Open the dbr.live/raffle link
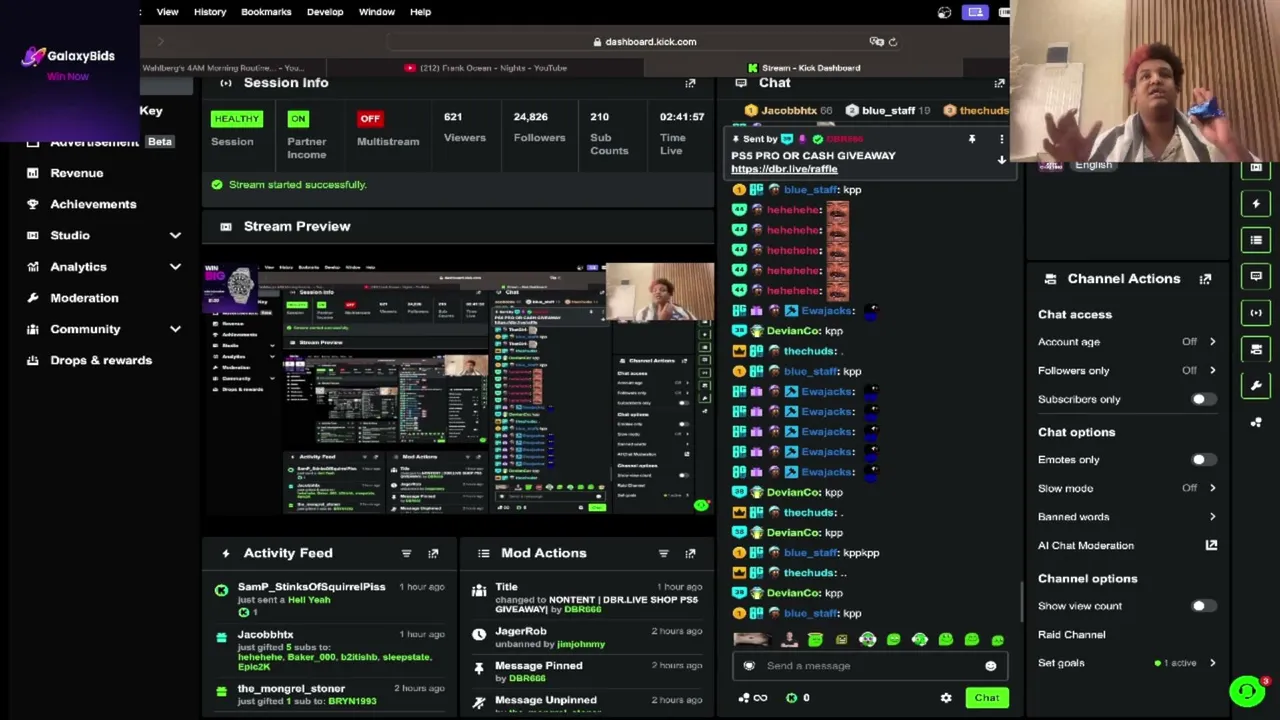Screen dimensions: 1280x720 pyautogui.click(x=784, y=169)
